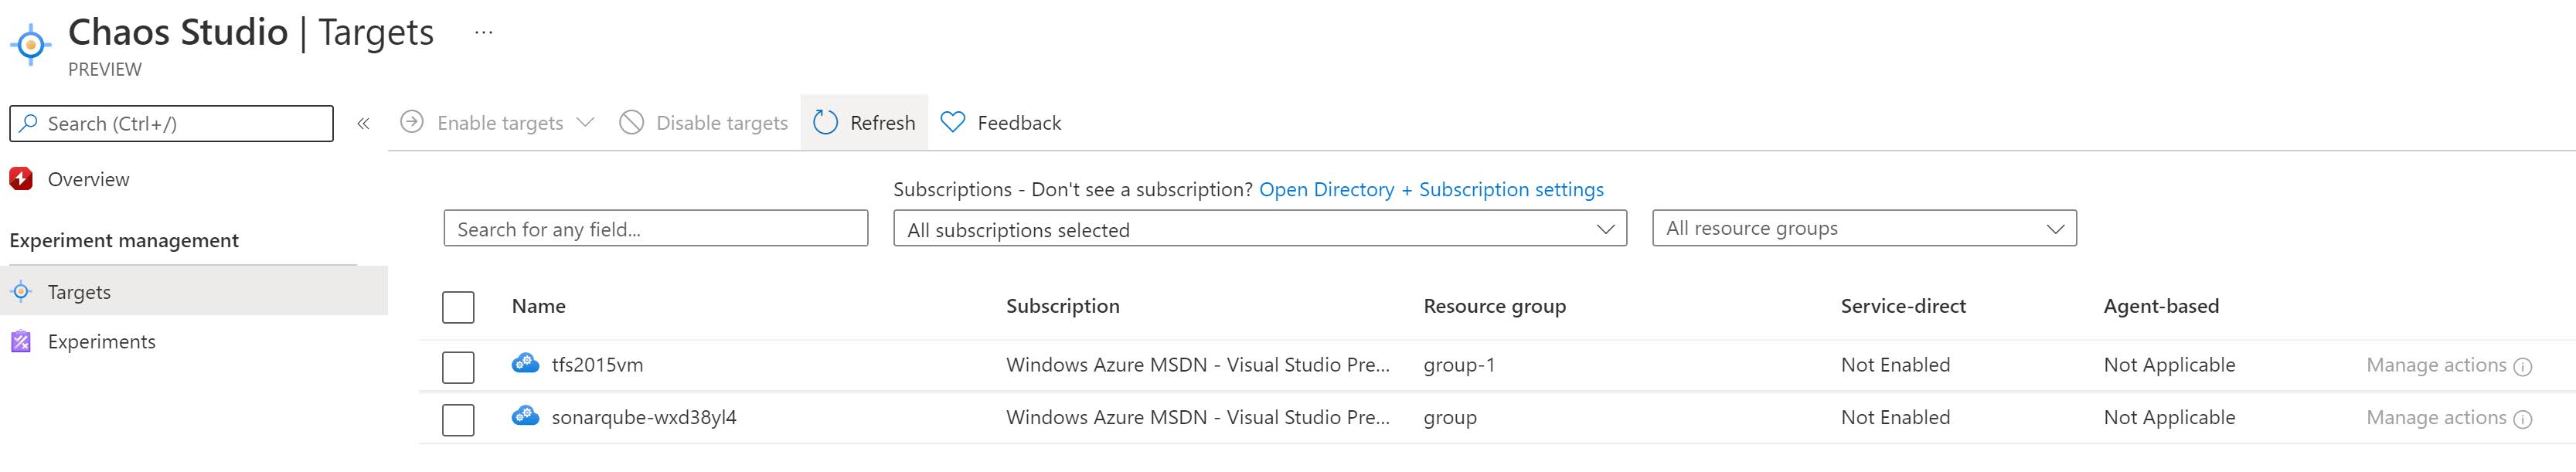
Task: Collapse the sidebar with double-chevron icon
Action: [363, 123]
